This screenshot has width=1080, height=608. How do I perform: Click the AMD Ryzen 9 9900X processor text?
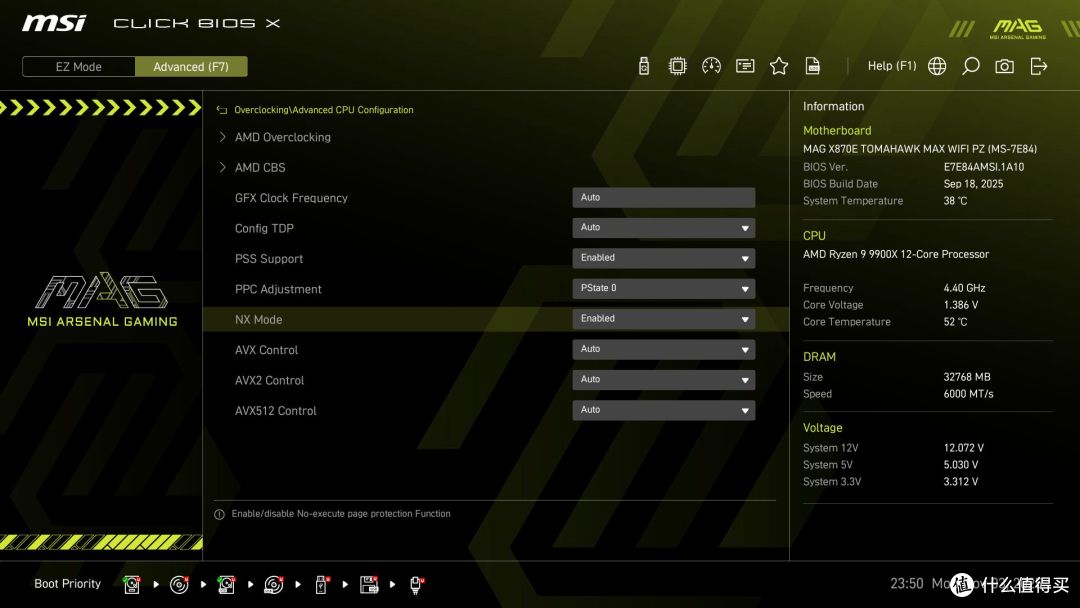click(x=895, y=254)
